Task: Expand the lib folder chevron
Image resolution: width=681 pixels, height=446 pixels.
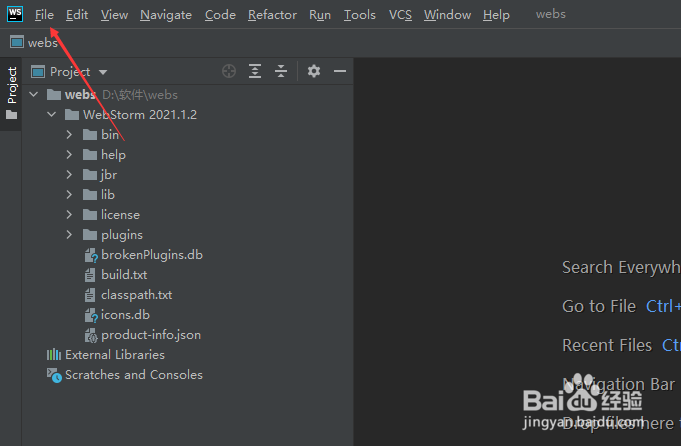Action: [69, 194]
